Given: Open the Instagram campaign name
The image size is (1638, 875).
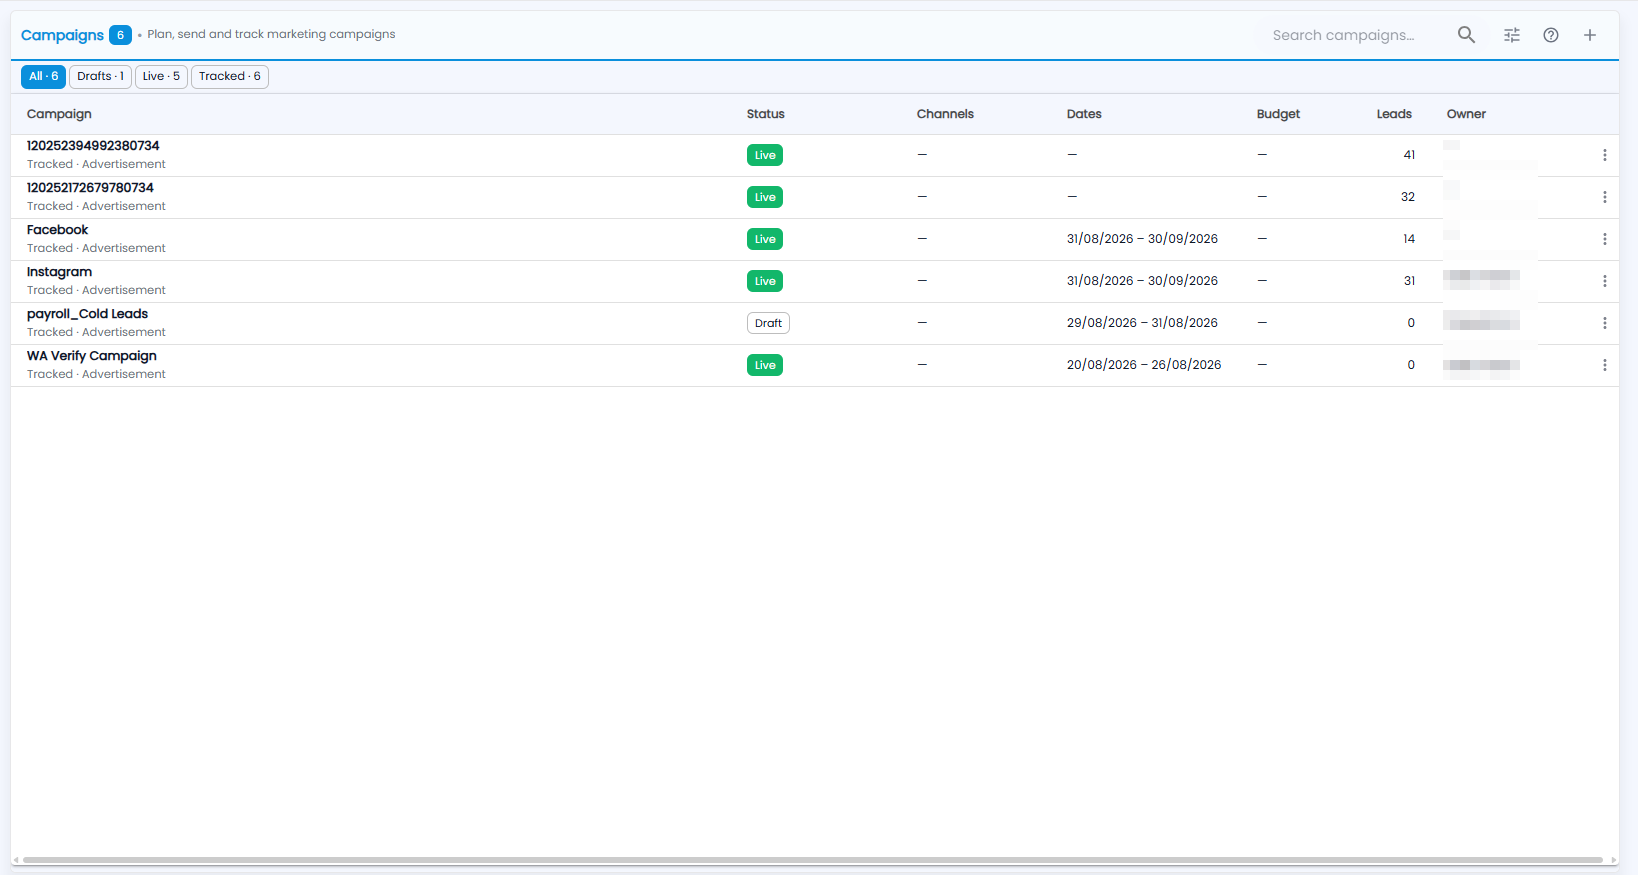Looking at the screenshot, I should [59, 272].
